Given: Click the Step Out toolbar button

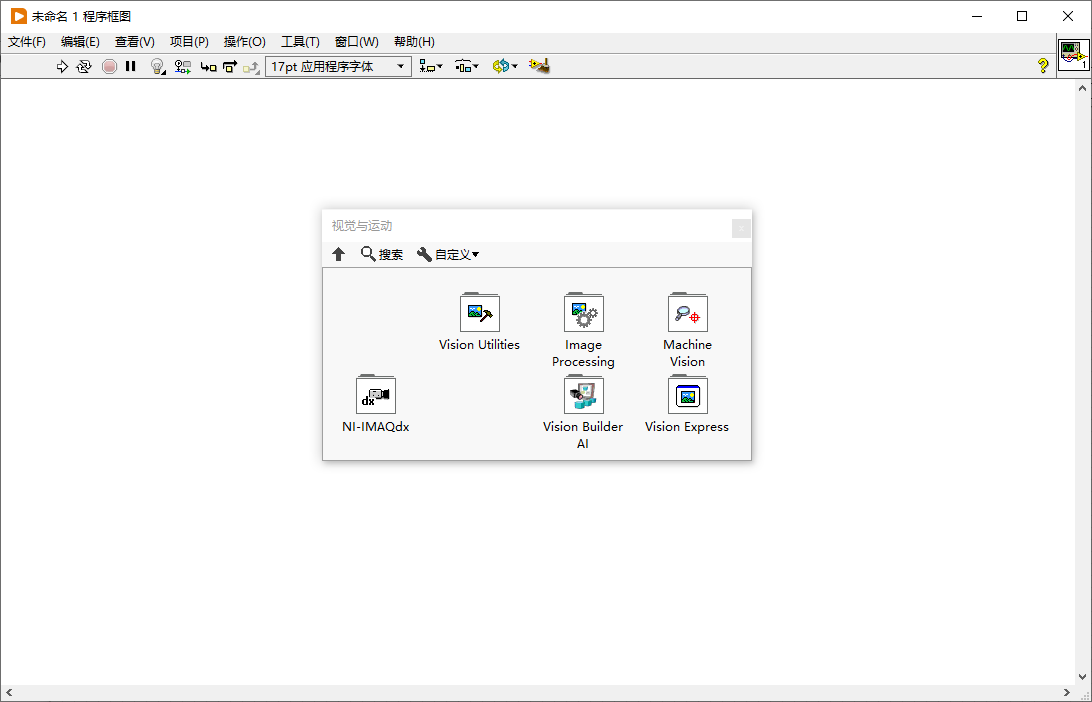Looking at the screenshot, I should pos(251,67).
